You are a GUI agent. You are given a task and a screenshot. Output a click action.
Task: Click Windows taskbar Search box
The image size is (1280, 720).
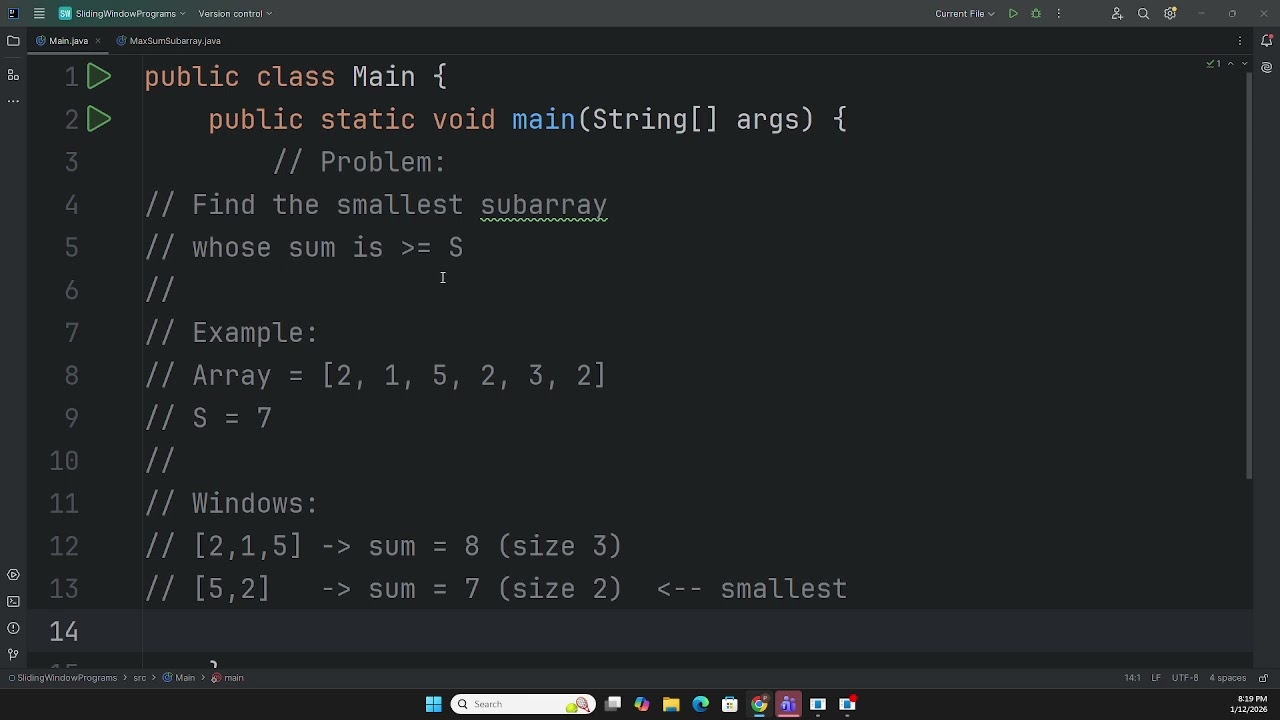click(x=523, y=704)
